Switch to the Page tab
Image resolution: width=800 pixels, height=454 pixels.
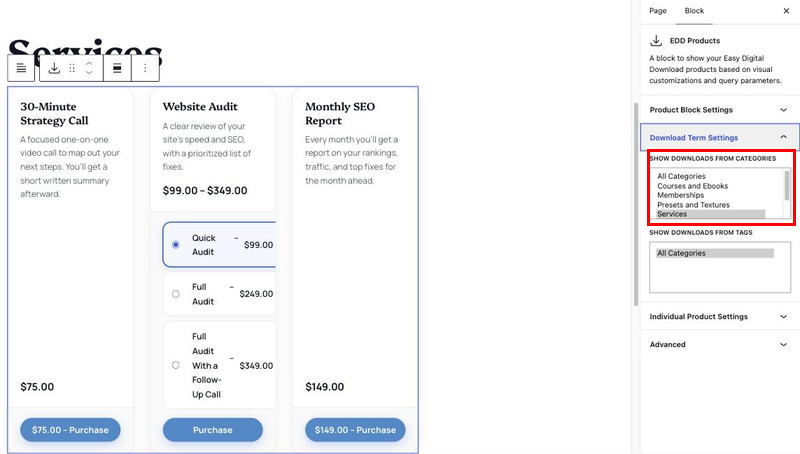(x=658, y=11)
